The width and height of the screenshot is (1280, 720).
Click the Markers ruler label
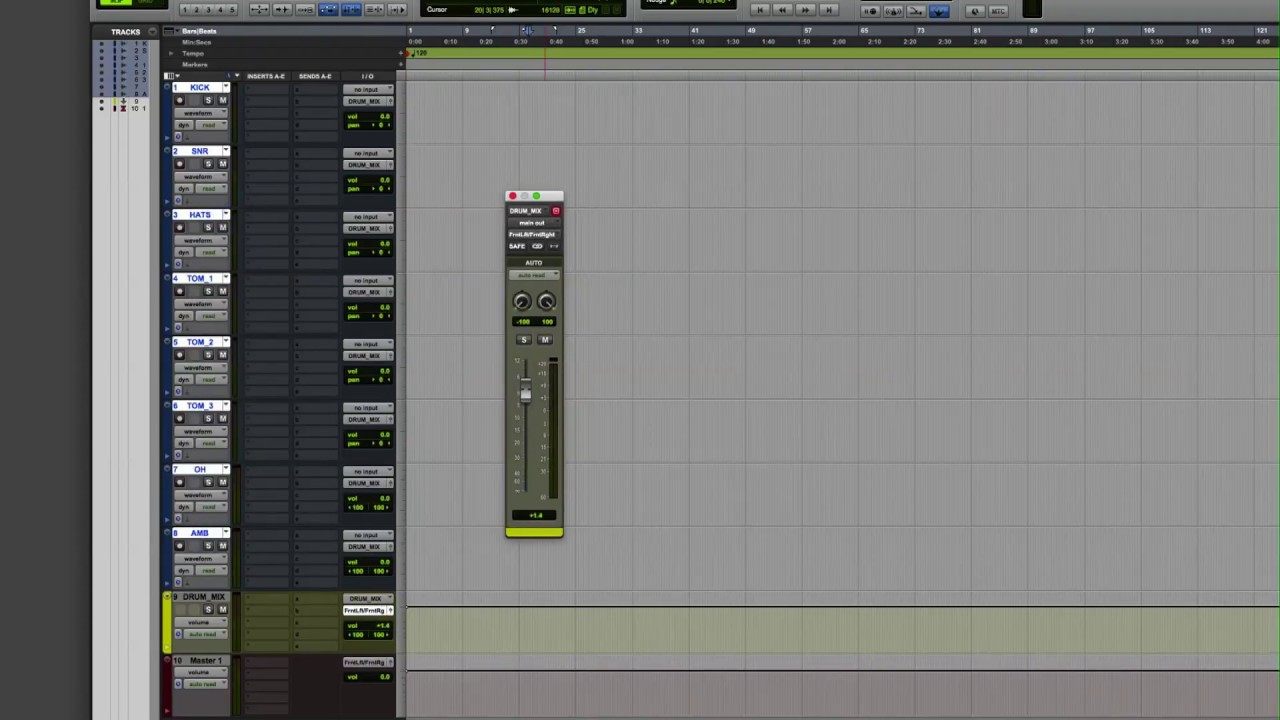pyautogui.click(x=195, y=64)
